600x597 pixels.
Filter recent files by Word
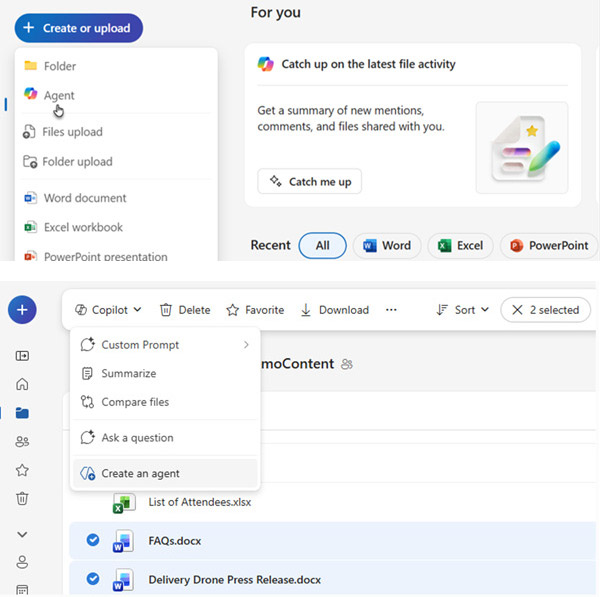pyautogui.click(x=387, y=245)
